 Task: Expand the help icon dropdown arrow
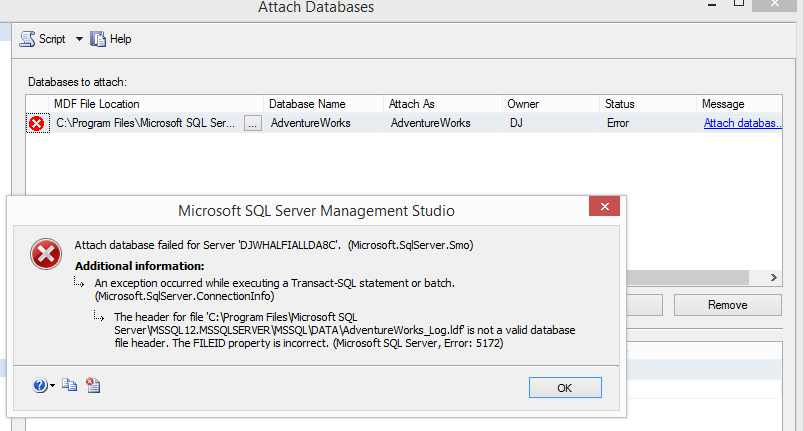(52, 386)
